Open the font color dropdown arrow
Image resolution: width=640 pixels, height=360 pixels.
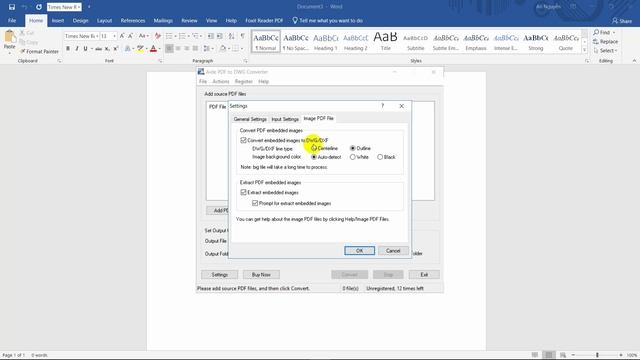click(159, 49)
